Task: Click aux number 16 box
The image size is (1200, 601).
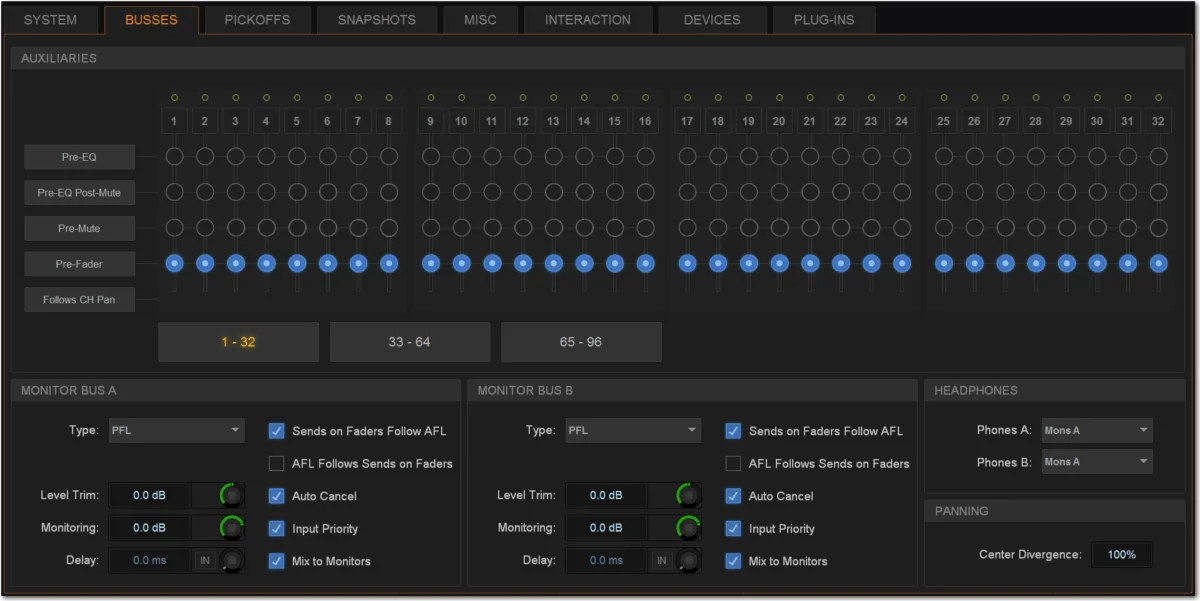Action: pos(646,121)
